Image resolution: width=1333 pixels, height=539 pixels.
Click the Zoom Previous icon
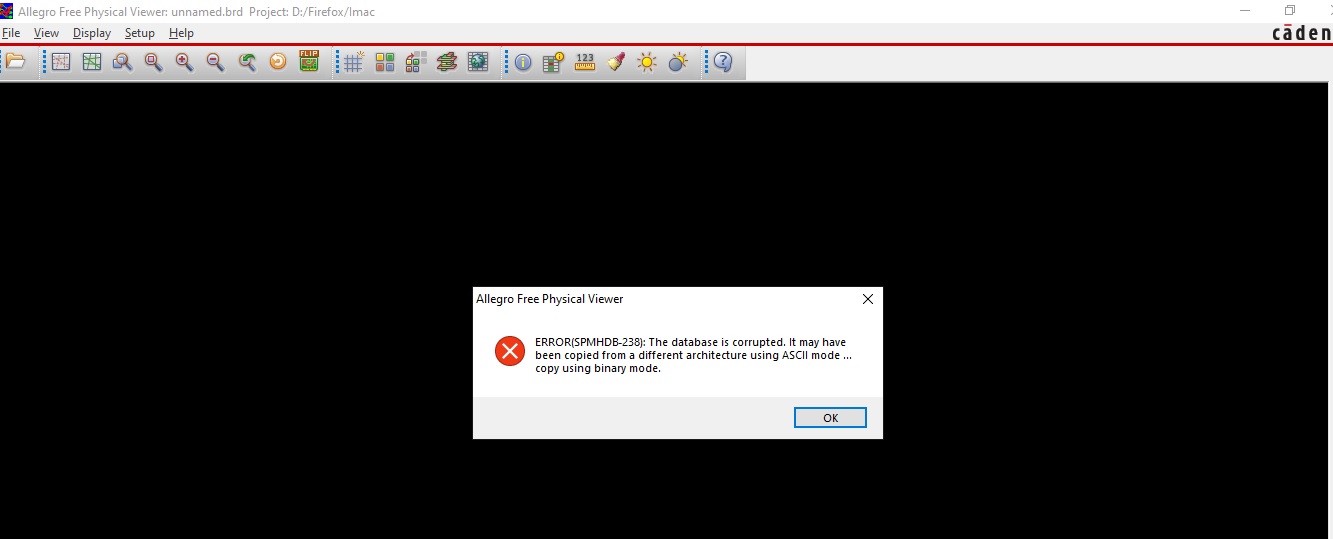[x=247, y=62]
